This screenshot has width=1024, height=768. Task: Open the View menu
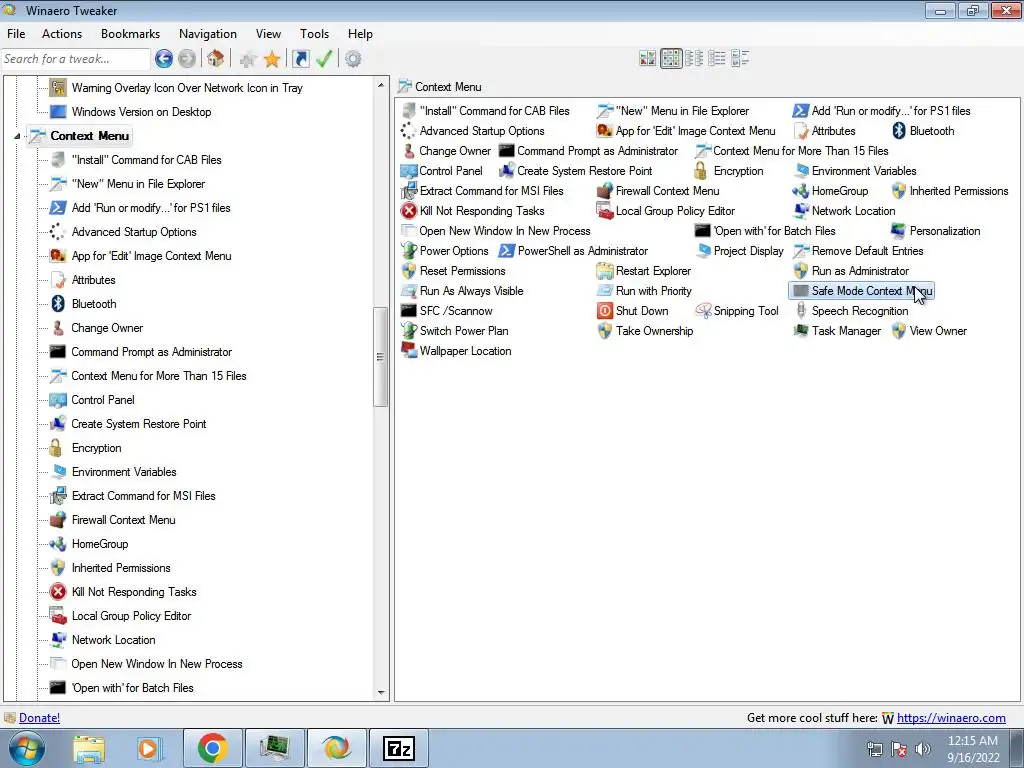pos(268,34)
